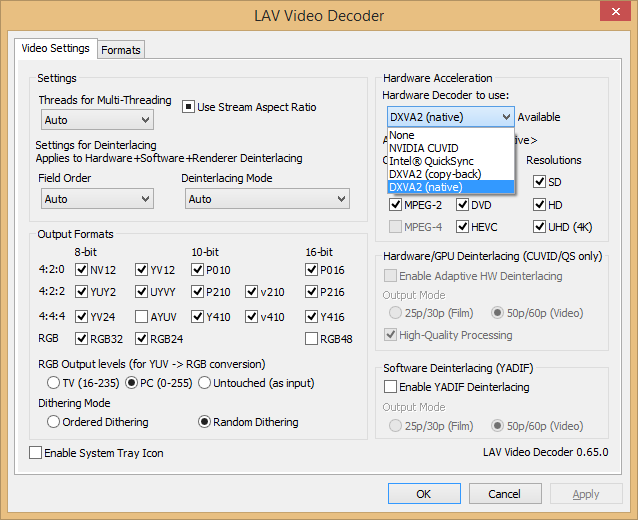This screenshot has height=520, width=638.
Task: Select Ordered Dithering mode
Action: click(53, 422)
